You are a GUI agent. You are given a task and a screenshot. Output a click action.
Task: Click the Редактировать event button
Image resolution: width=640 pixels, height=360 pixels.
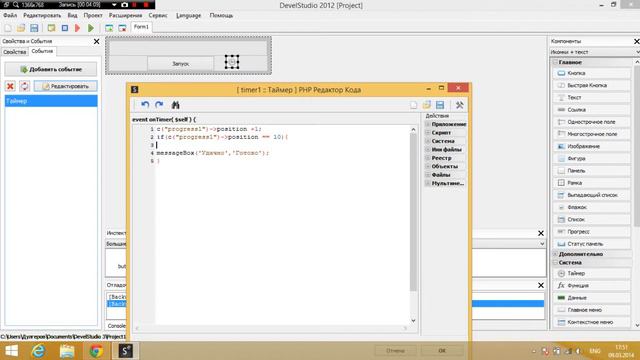(x=65, y=86)
